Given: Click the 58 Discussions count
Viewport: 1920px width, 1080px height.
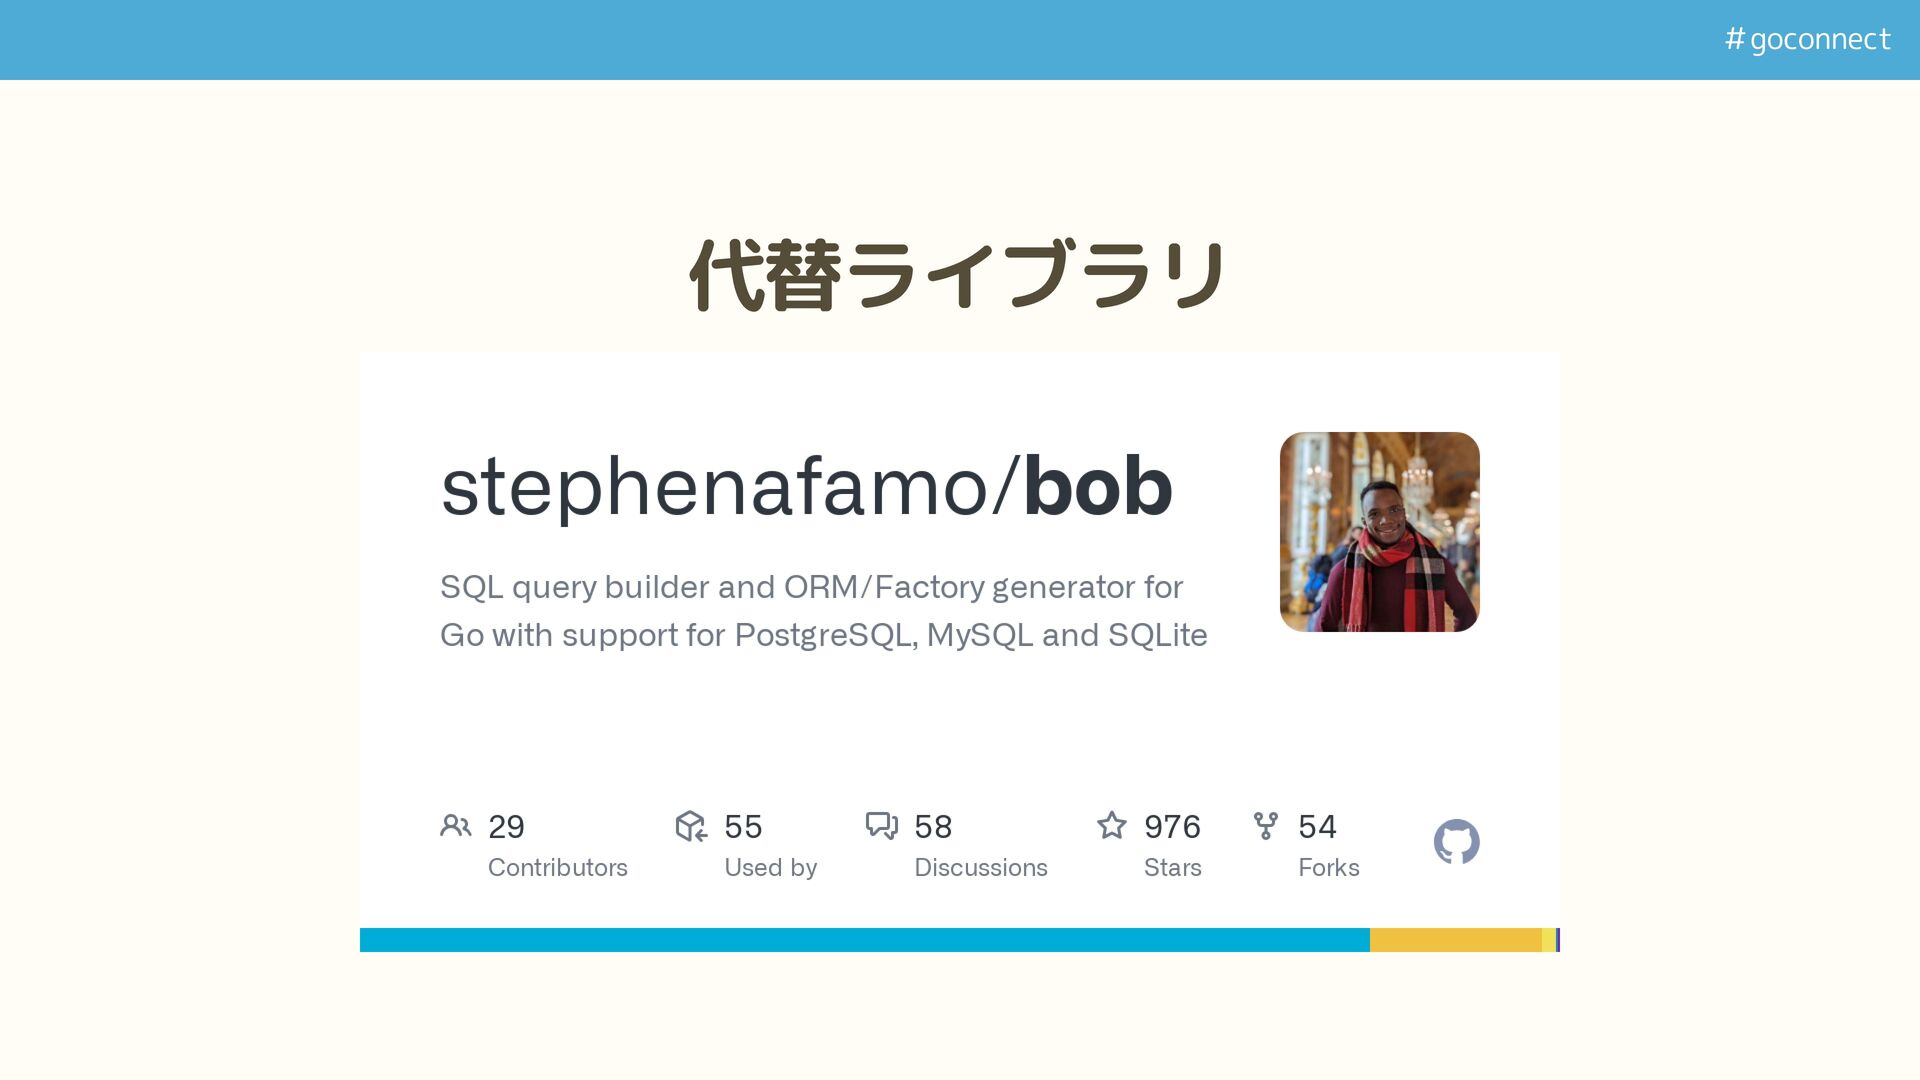Looking at the screenshot, I should point(933,827).
